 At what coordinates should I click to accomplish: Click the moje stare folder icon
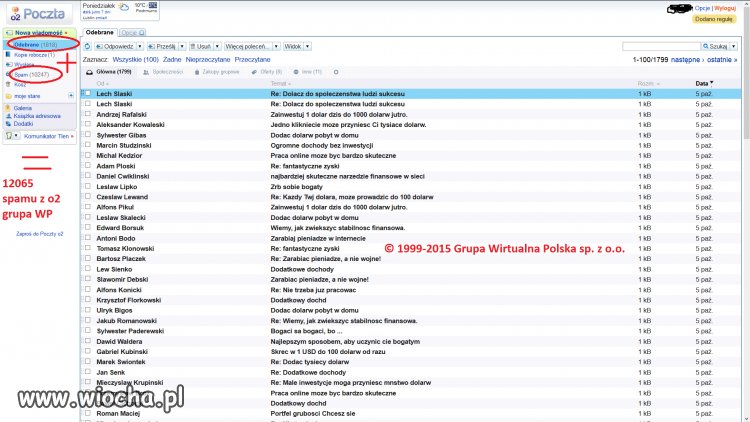tap(8, 96)
